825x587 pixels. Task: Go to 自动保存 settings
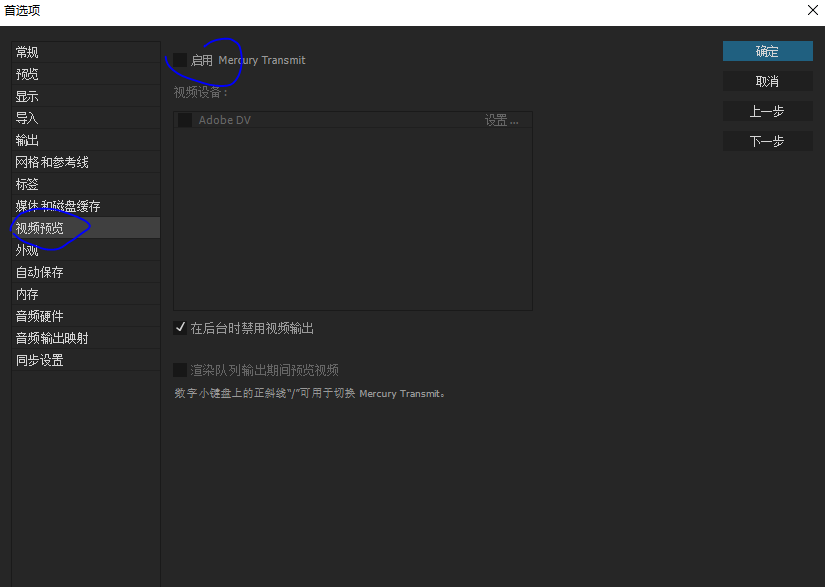coord(86,272)
